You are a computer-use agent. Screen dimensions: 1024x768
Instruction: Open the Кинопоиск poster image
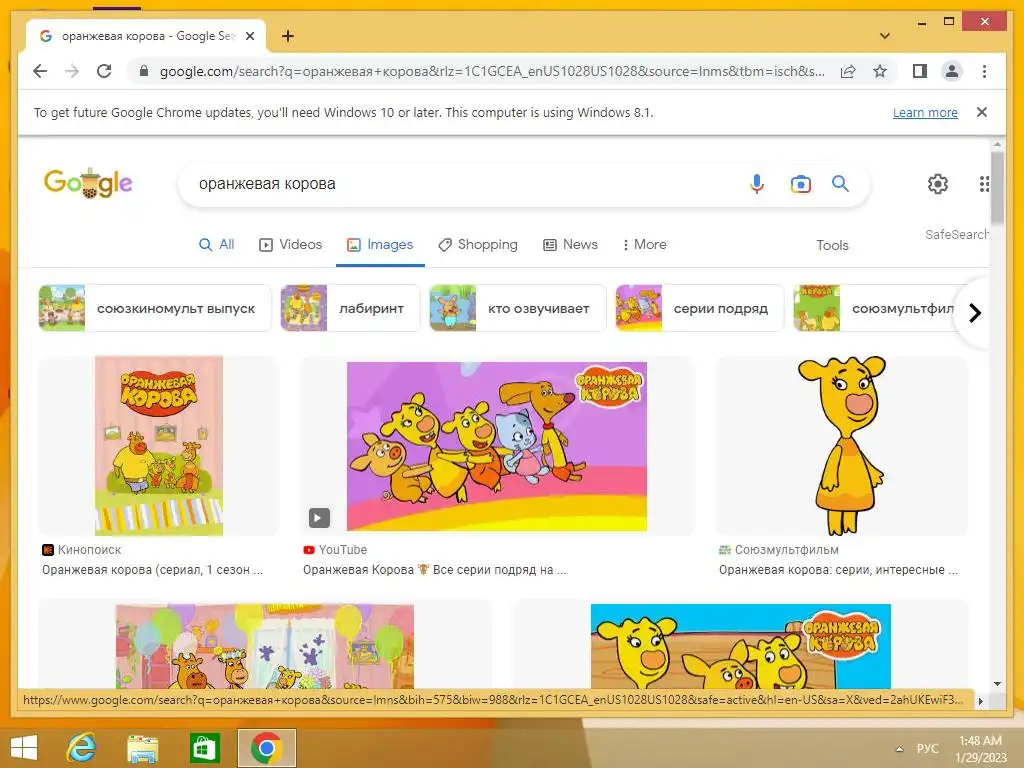click(x=159, y=446)
